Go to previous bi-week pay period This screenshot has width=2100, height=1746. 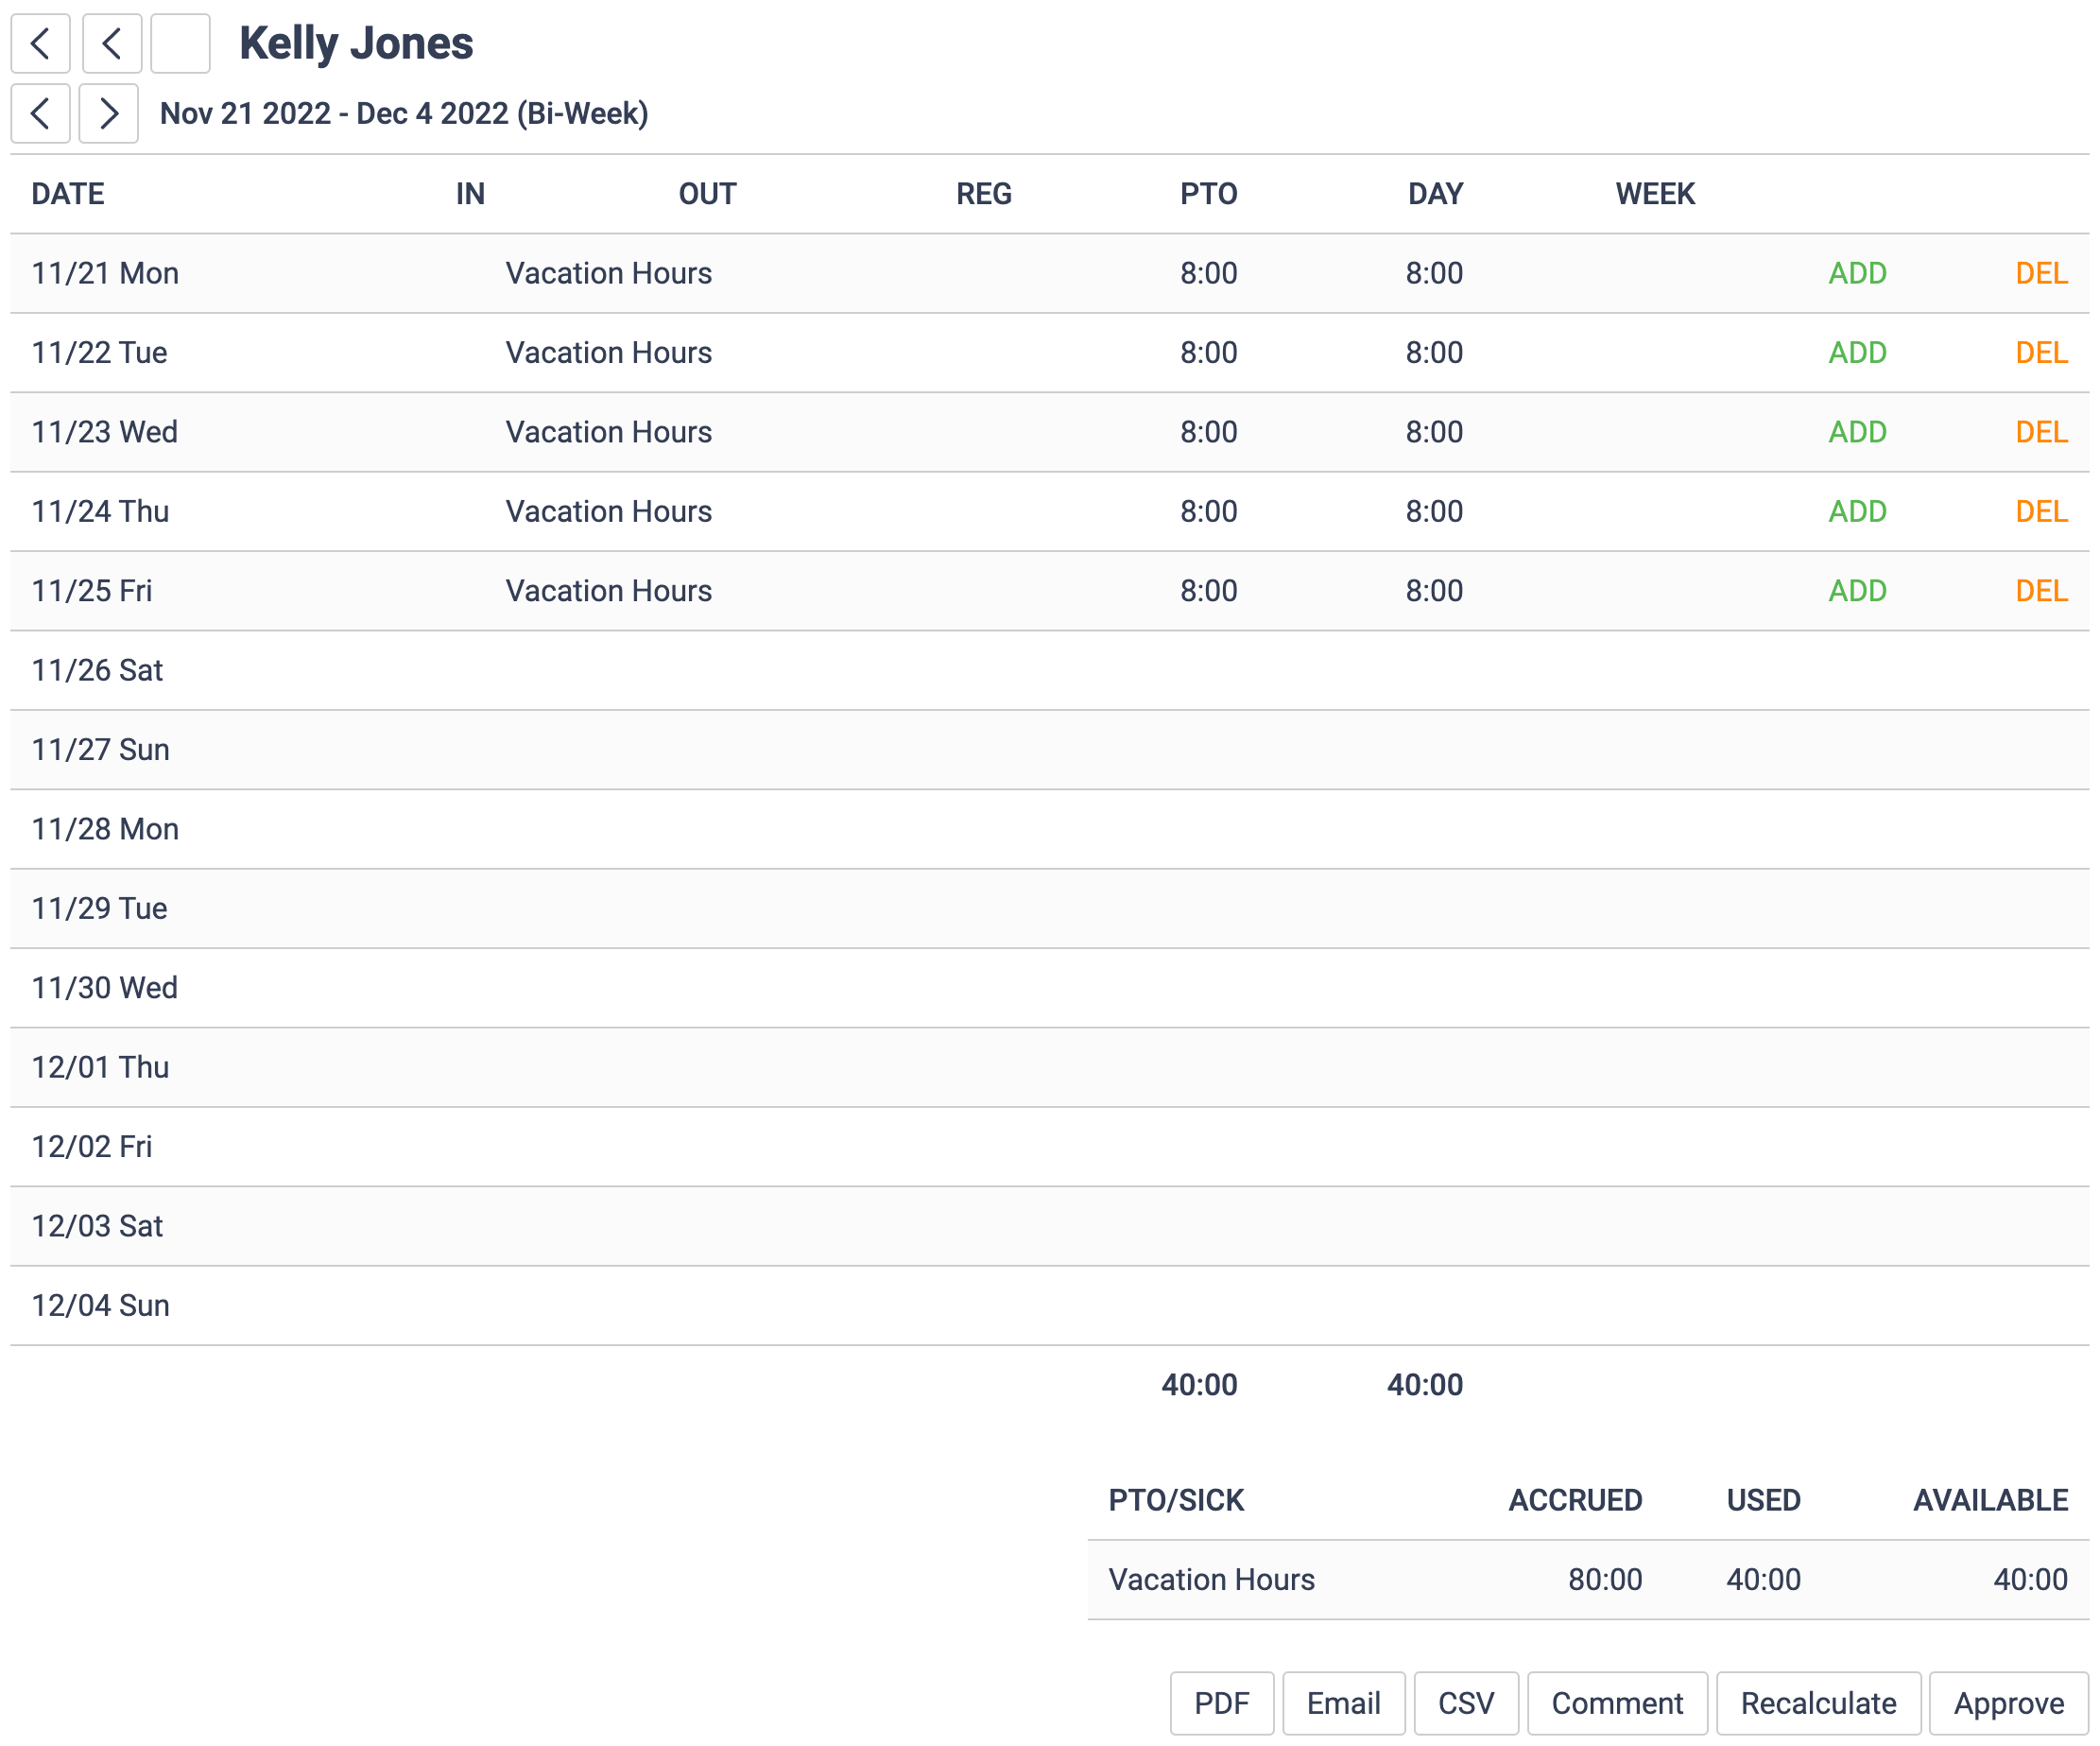(40, 113)
